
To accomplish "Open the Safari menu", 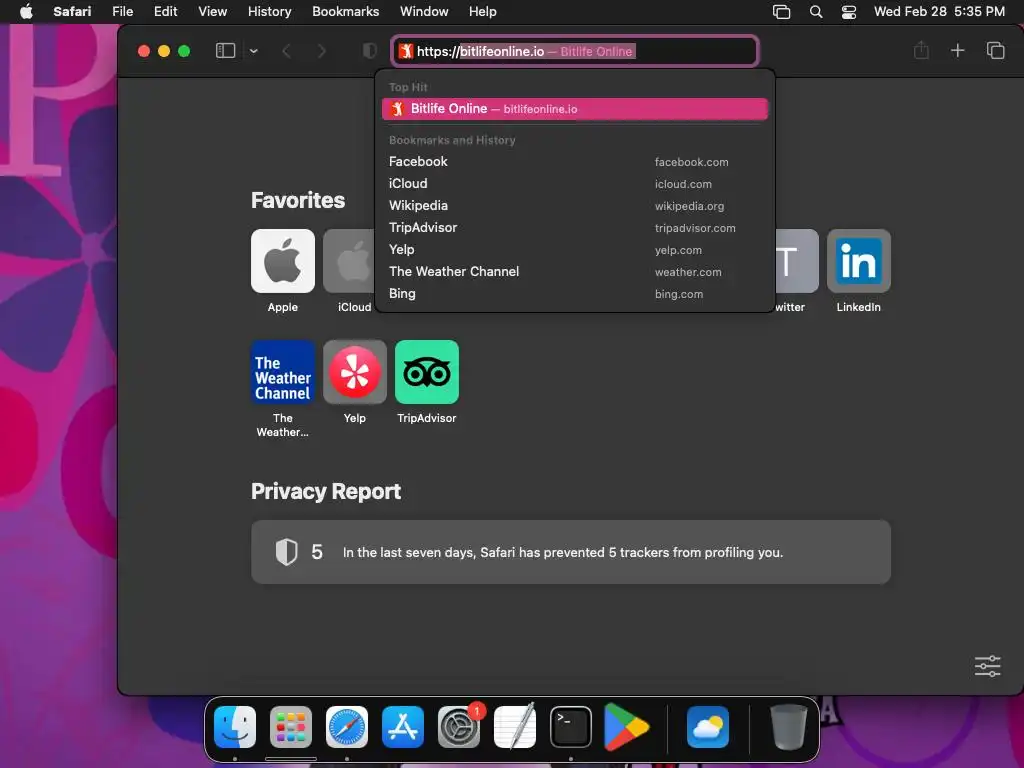I will coord(72,12).
